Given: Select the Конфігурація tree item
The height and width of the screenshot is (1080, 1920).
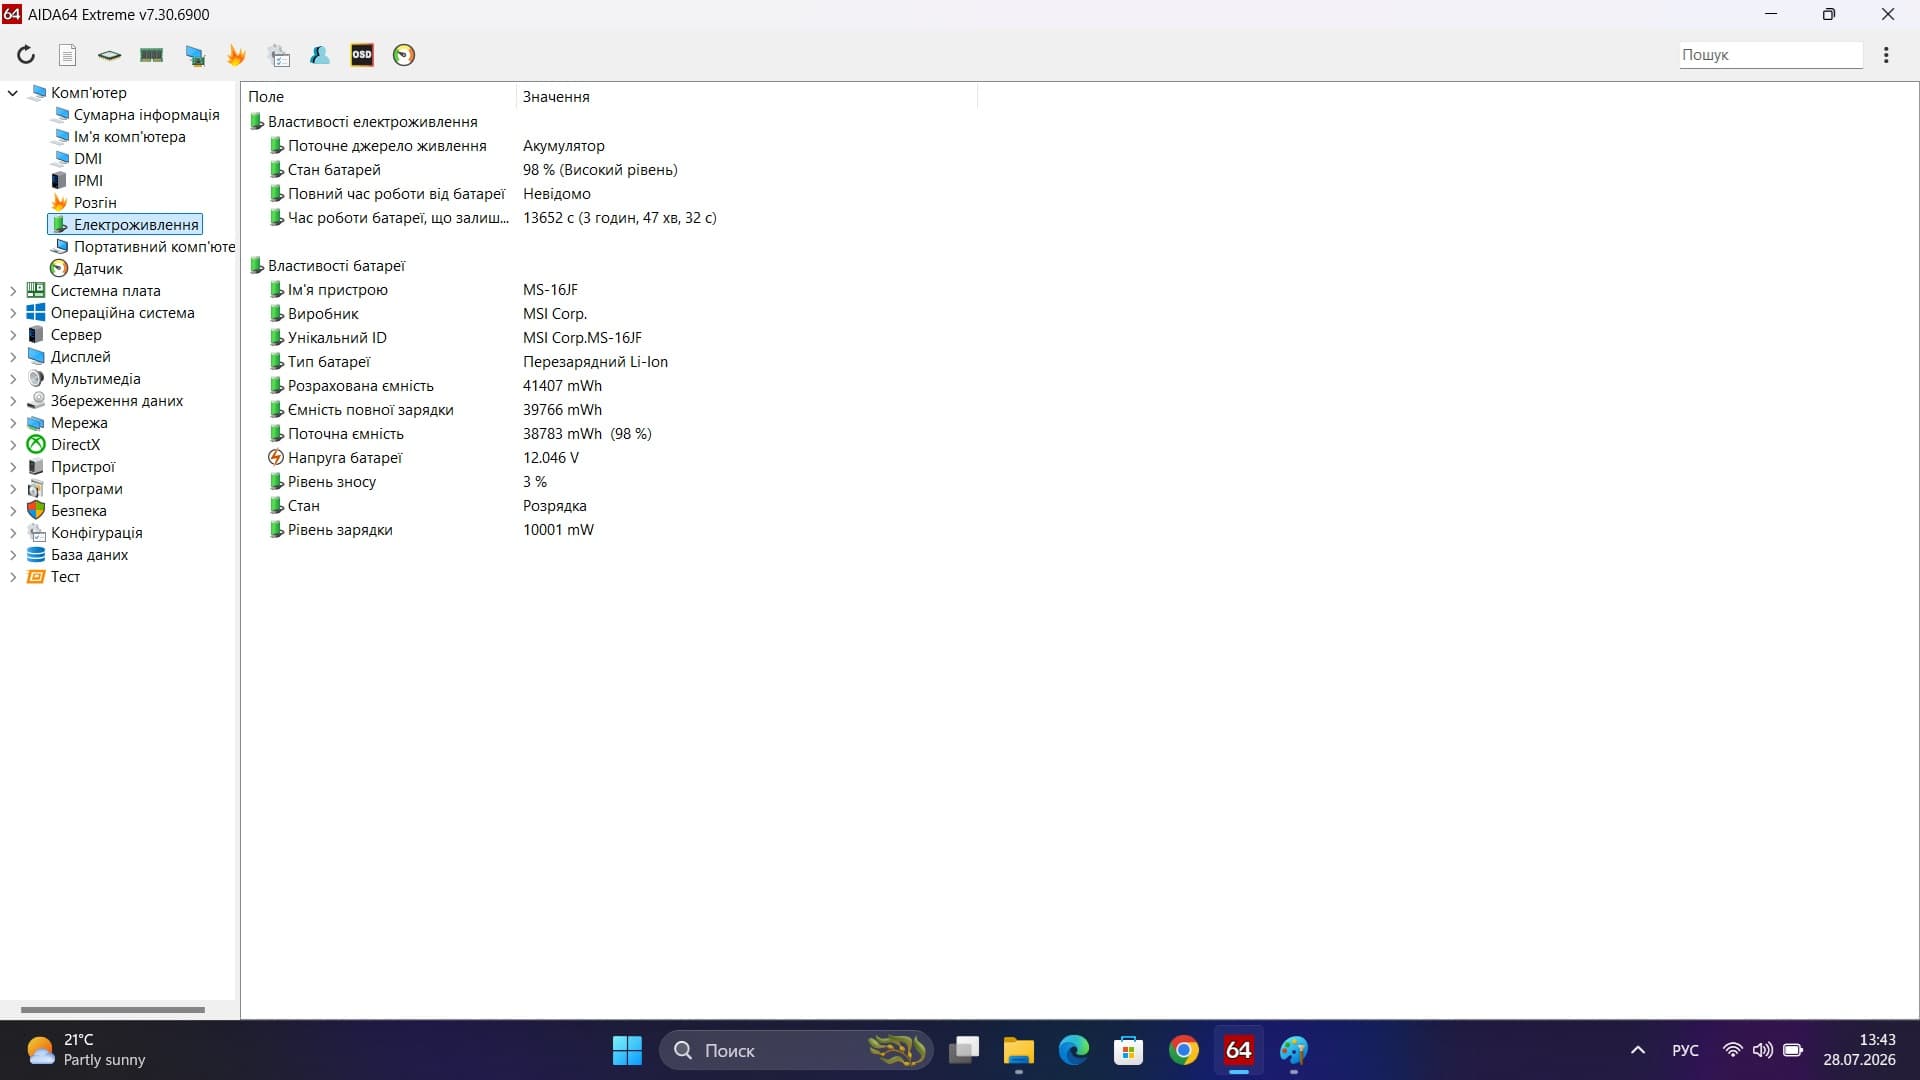Looking at the screenshot, I should point(97,533).
